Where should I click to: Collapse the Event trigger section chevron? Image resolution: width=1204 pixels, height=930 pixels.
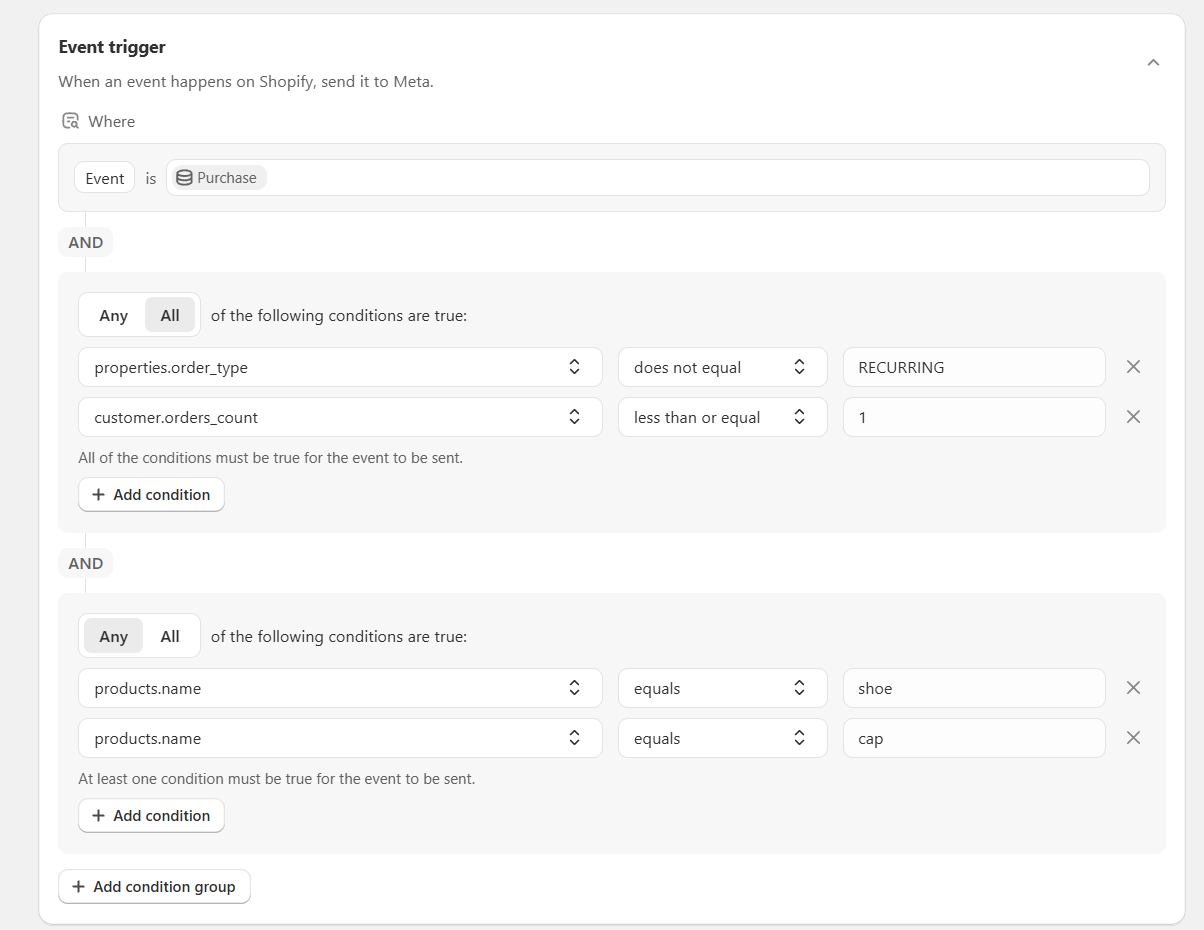point(1153,62)
